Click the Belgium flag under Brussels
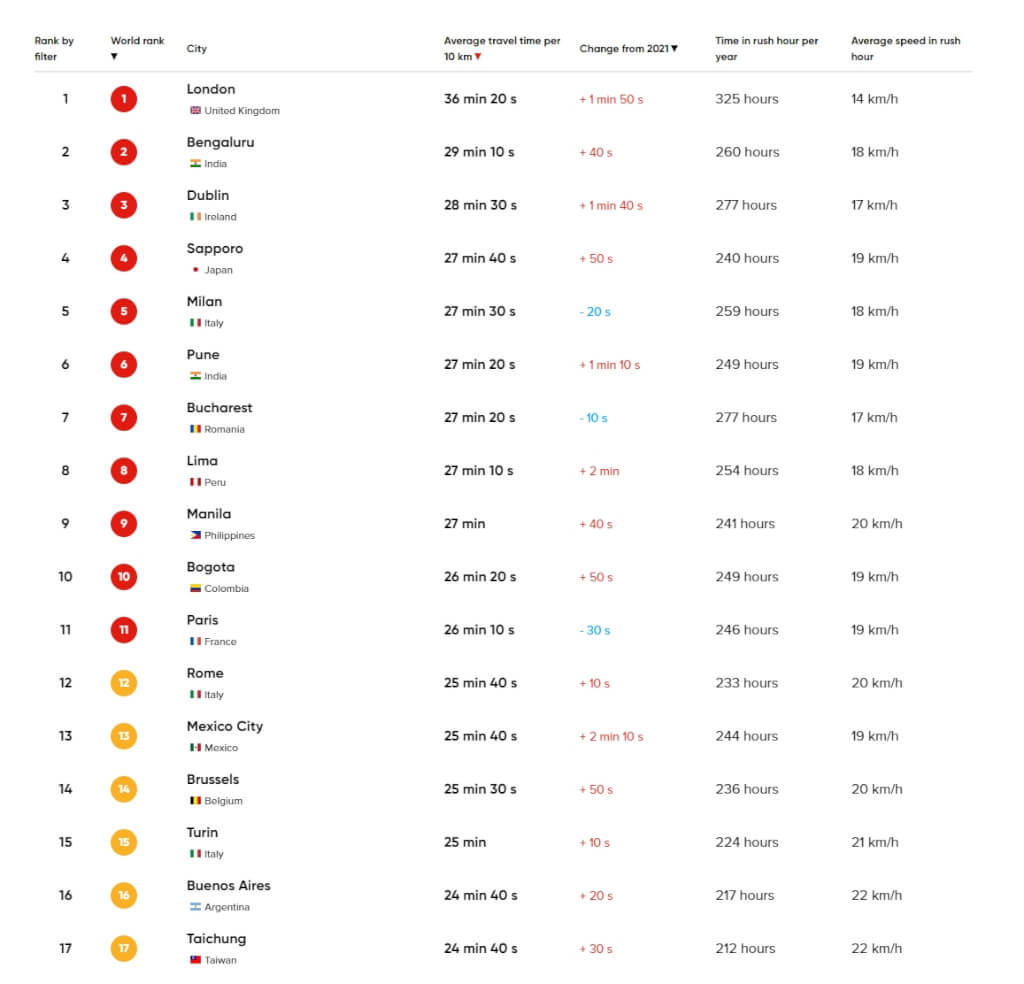Viewport: 1024px width, 984px height. [196, 801]
